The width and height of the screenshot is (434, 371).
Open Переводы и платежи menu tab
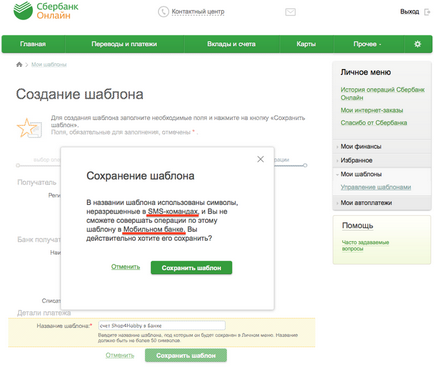124,44
